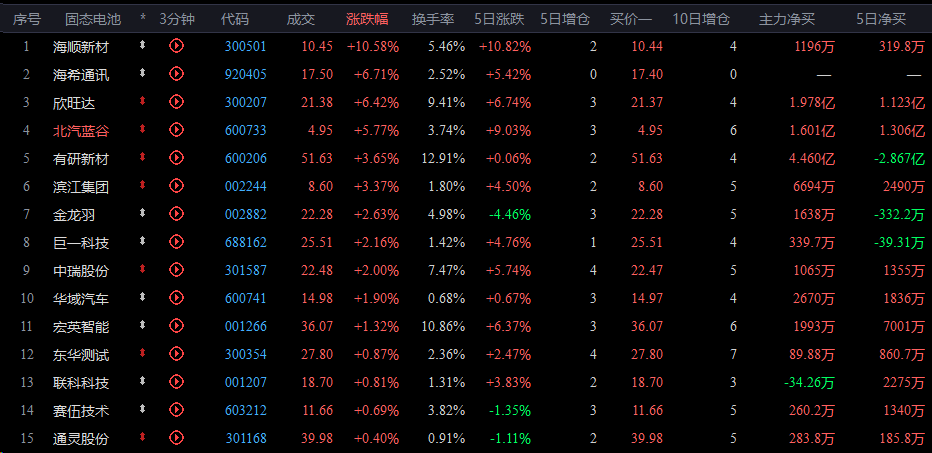932x453 pixels.
Task: Open 3-minute chart icon for 华域汽车
Action: [177, 297]
